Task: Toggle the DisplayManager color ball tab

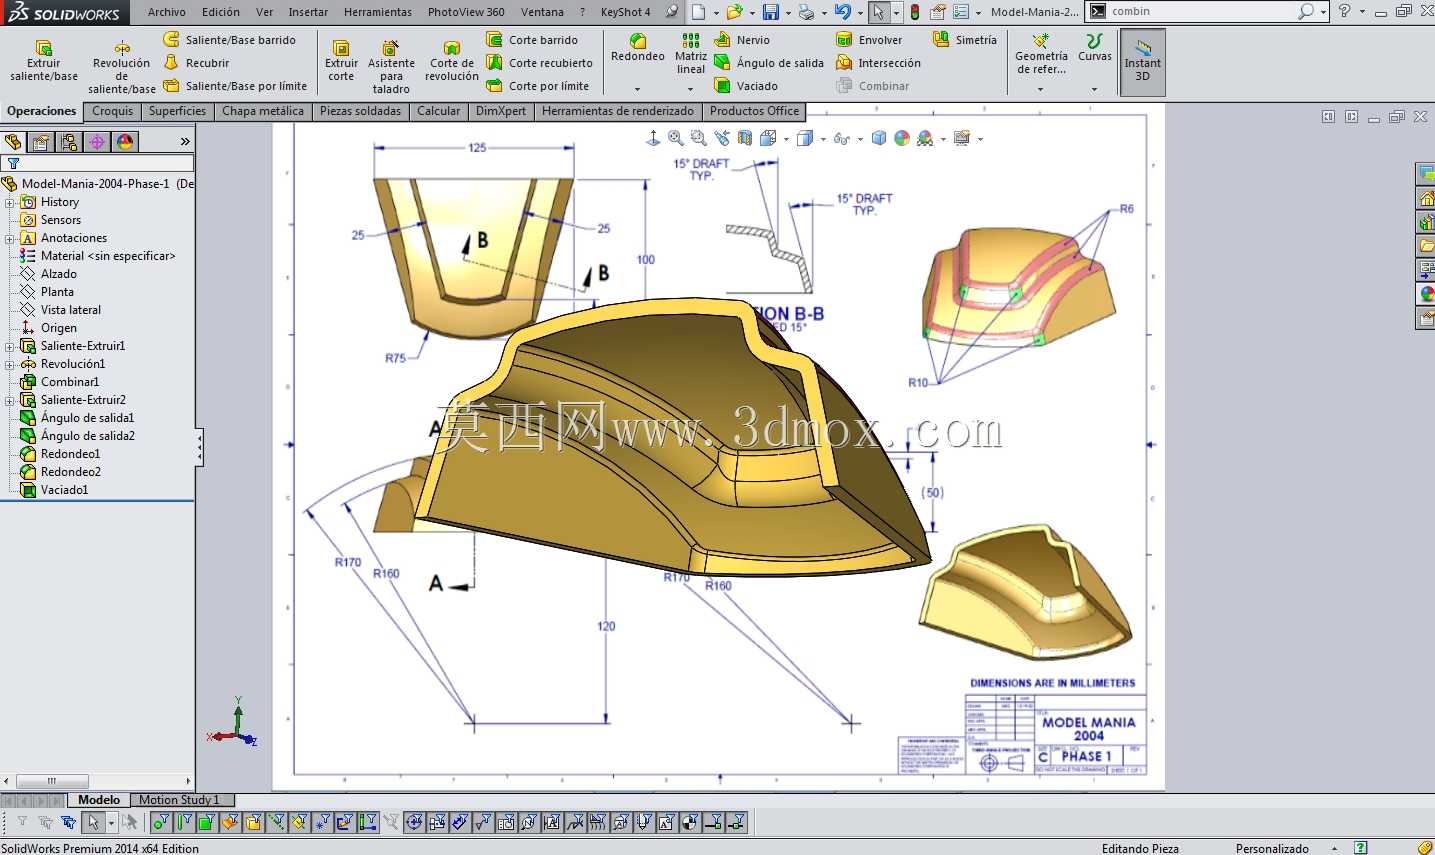Action: coord(125,142)
